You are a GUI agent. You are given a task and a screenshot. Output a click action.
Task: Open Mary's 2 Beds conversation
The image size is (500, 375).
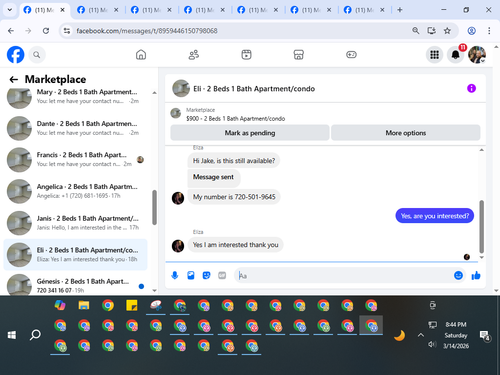coord(76,96)
